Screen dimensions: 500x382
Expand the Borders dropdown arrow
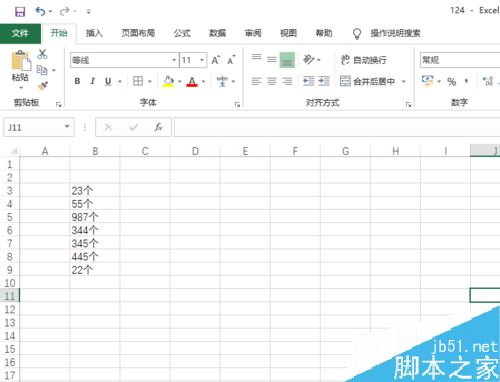[150, 81]
